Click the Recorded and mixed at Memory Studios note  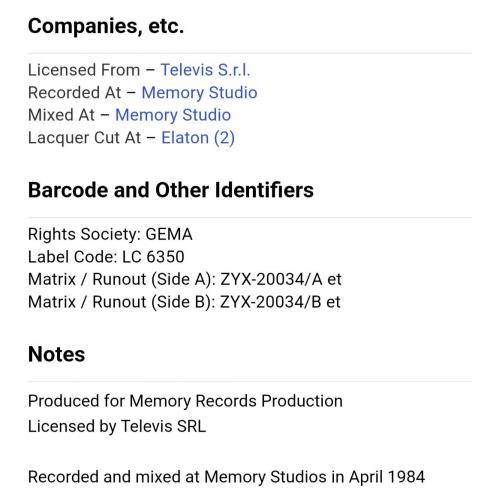(226, 477)
